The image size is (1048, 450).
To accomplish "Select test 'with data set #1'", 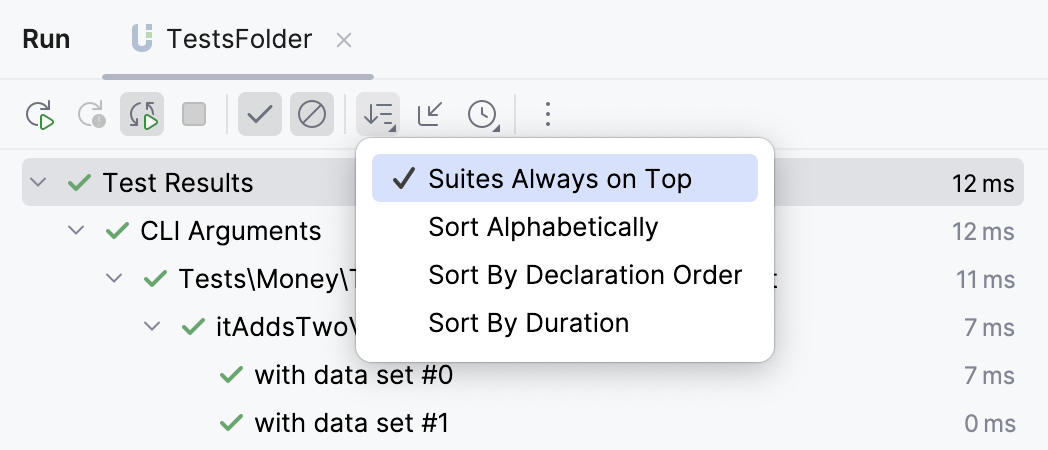I will [351, 423].
